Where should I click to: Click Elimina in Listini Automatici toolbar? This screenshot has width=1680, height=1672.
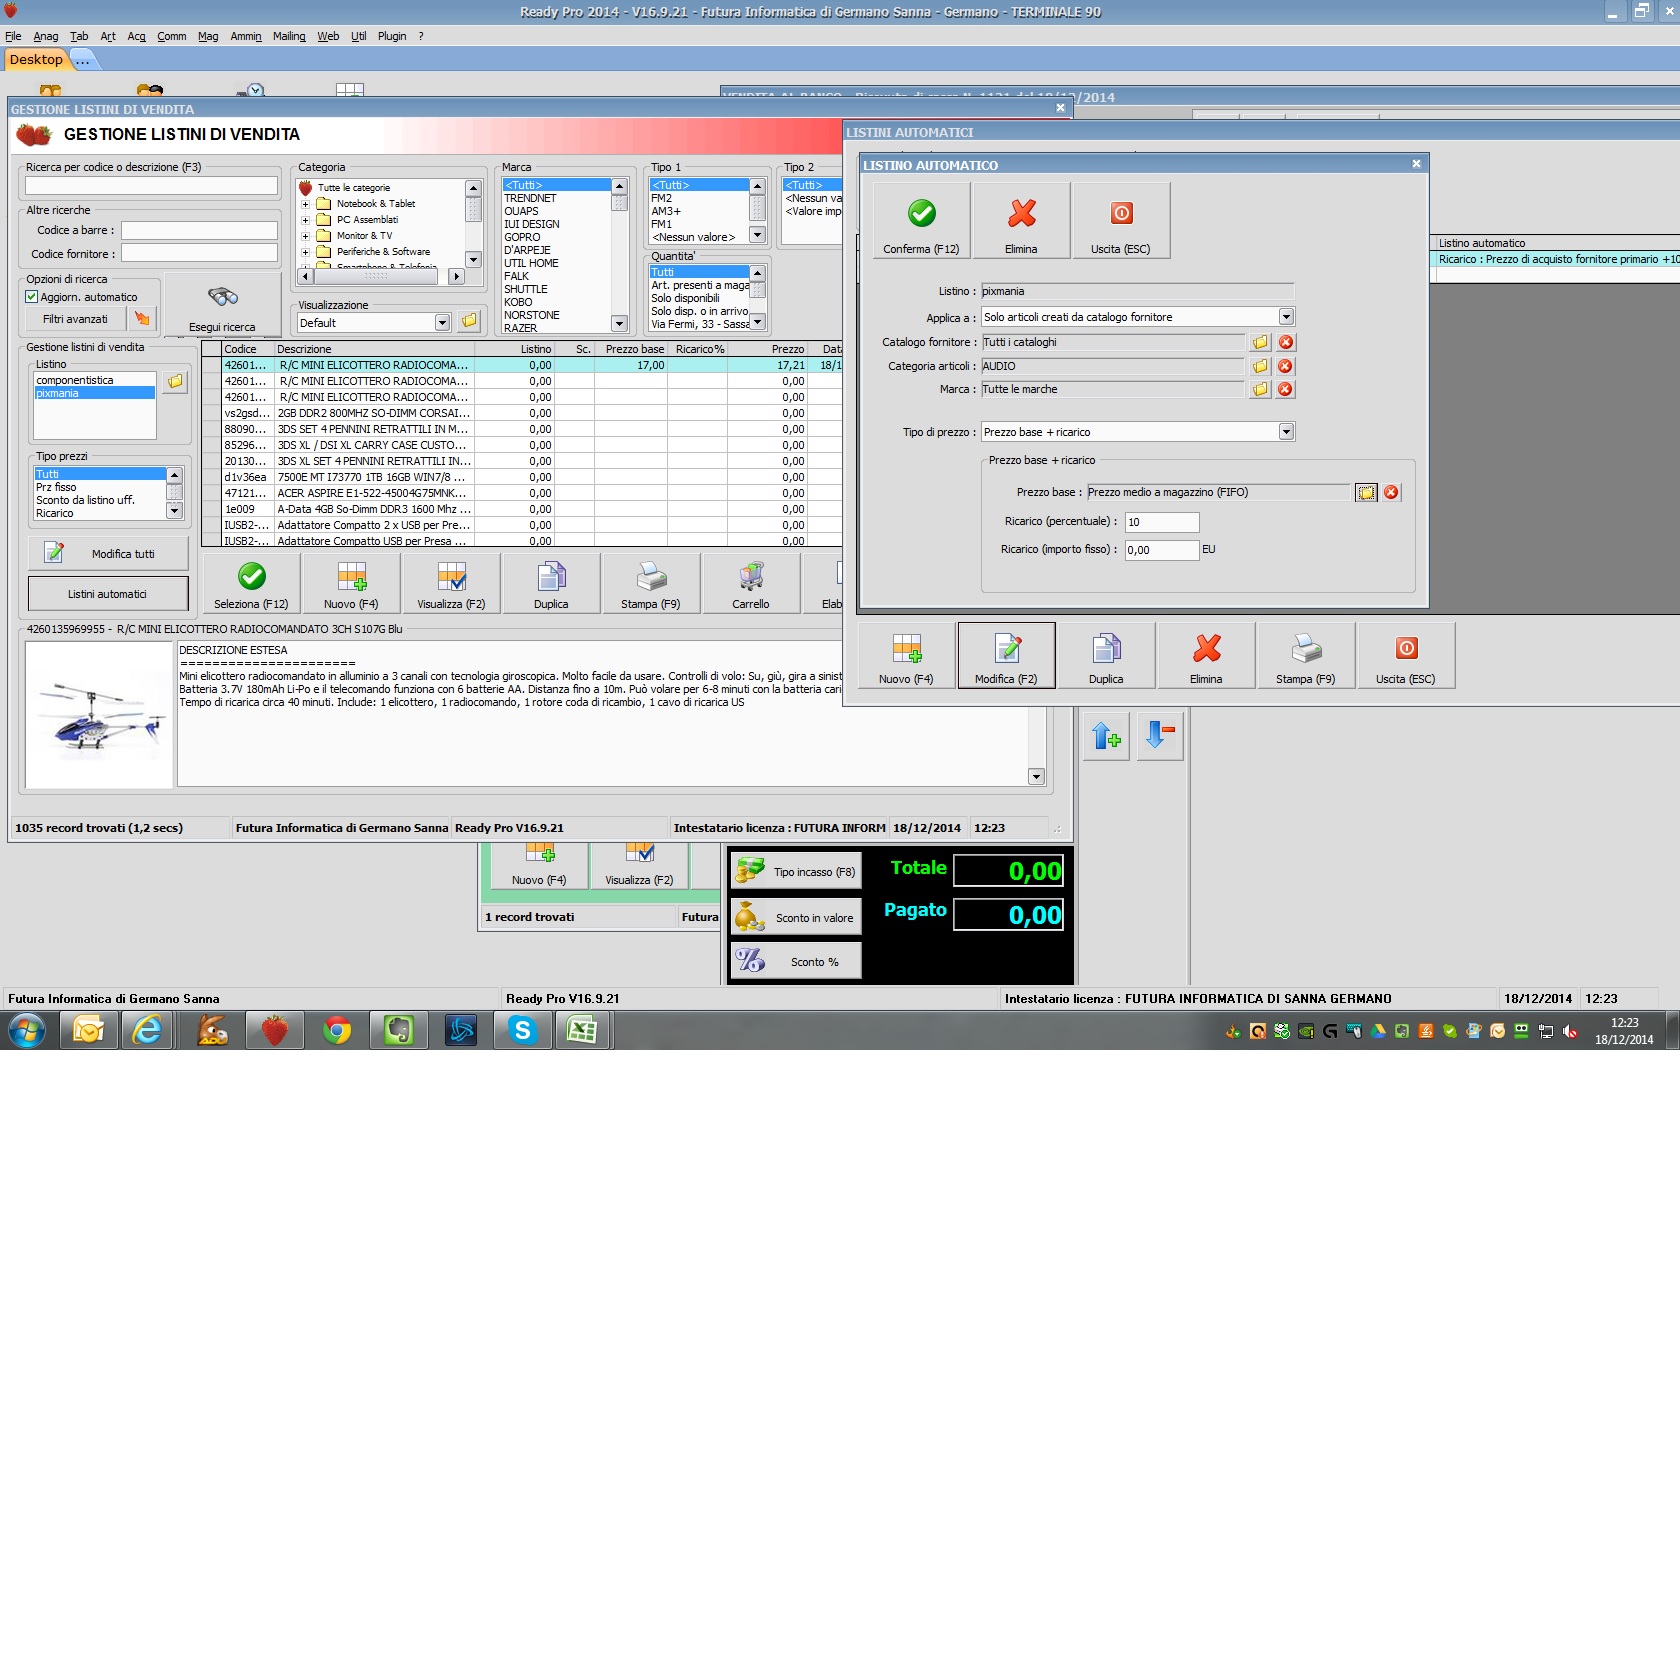(x=1206, y=655)
